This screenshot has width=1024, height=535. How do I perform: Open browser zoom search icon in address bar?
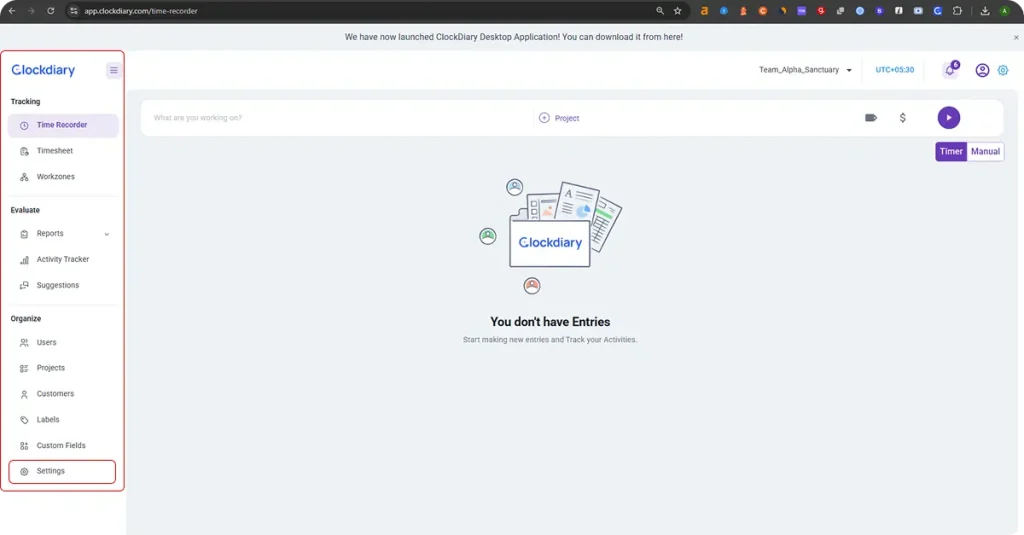[660, 10]
